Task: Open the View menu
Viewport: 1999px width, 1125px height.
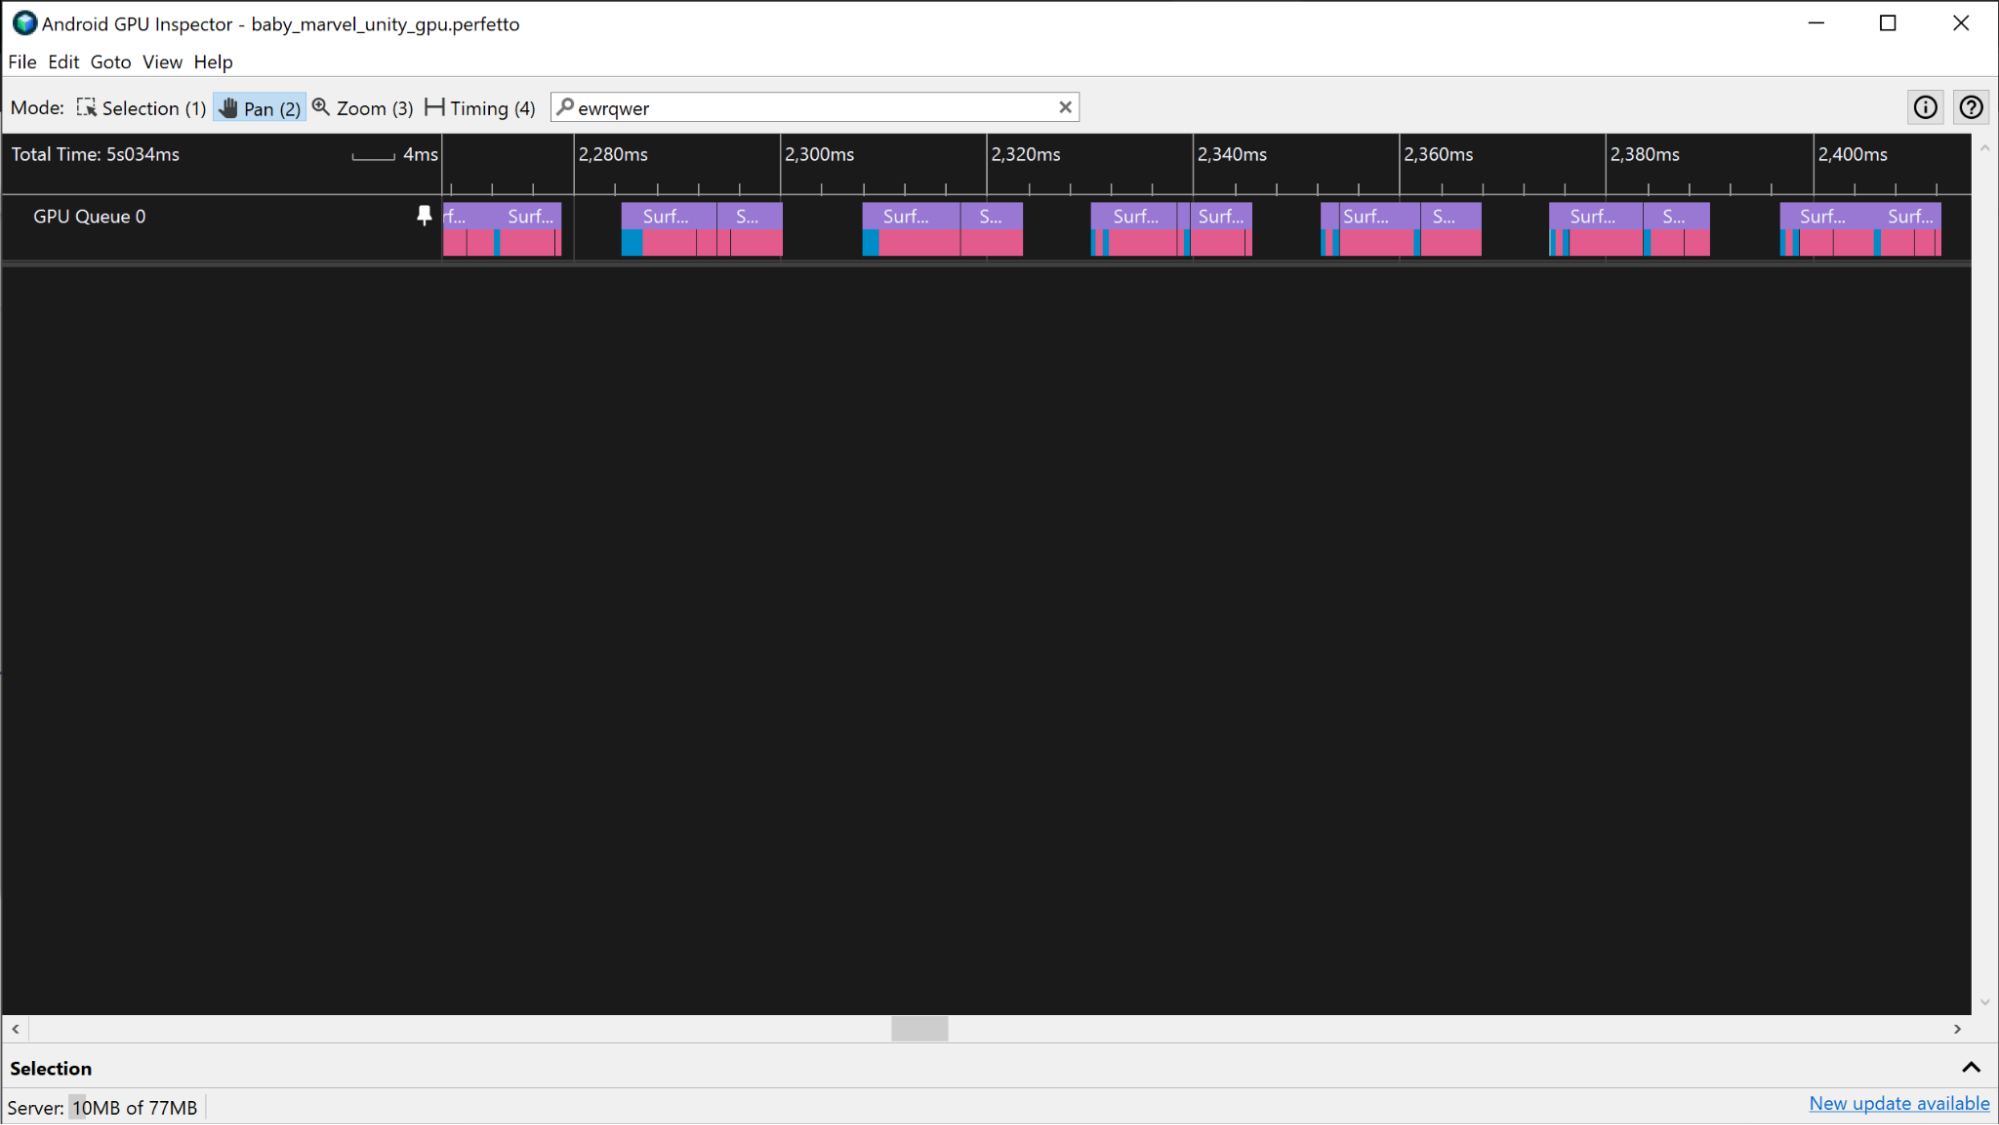Action: (x=161, y=62)
